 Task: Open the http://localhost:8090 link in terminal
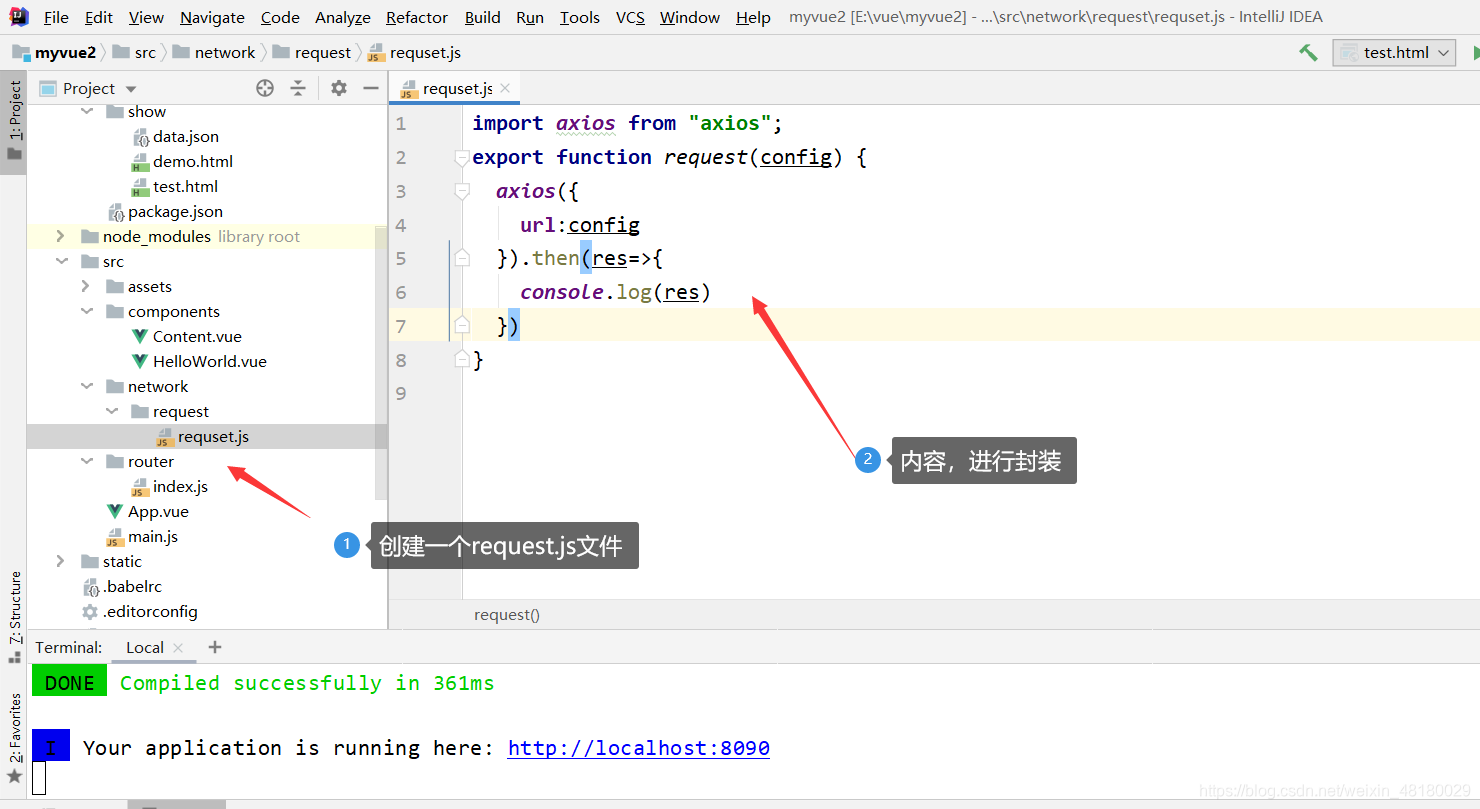tap(639, 748)
